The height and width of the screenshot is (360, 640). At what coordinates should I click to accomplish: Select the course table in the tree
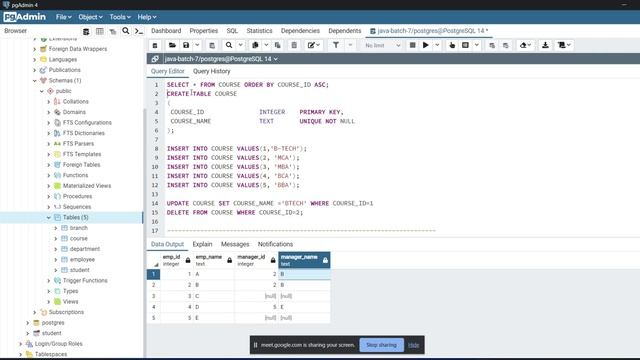click(78, 238)
